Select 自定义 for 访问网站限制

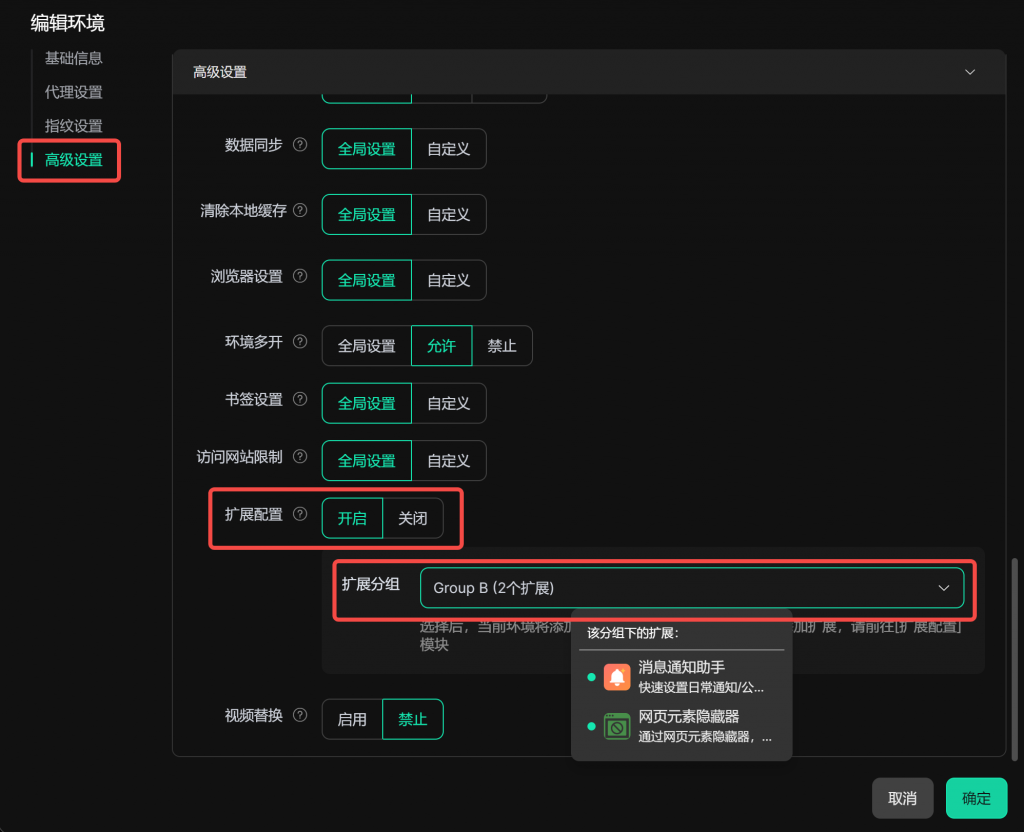tap(448, 461)
